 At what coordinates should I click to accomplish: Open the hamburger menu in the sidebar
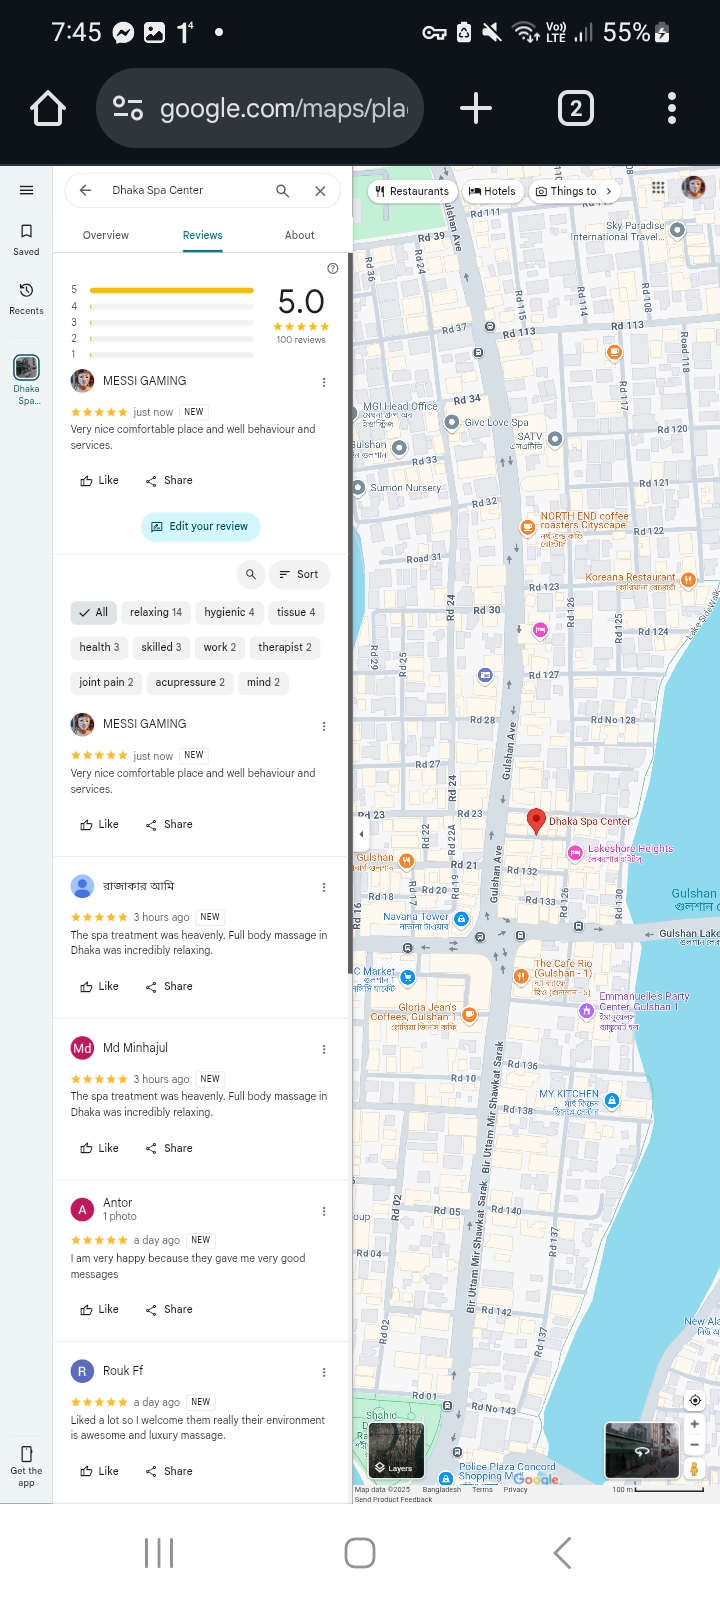pos(26,190)
